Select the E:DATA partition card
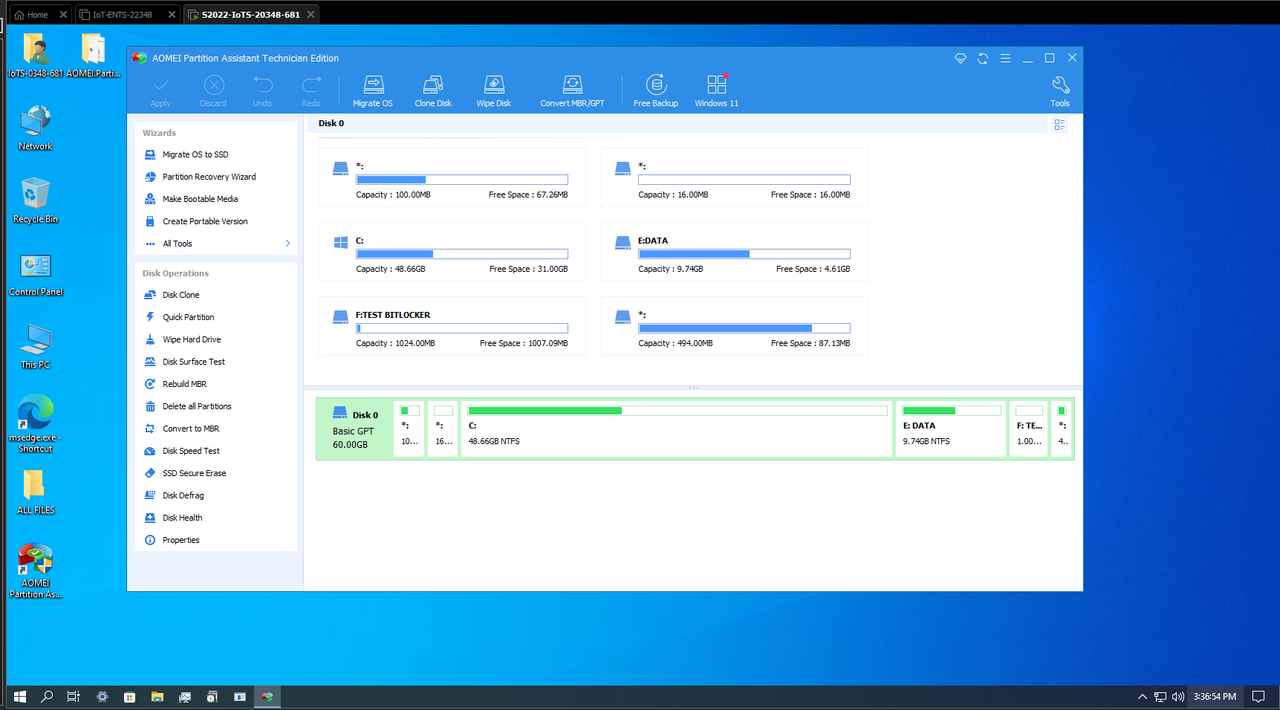The height and width of the screenshot is (710, 1280). 734,252
